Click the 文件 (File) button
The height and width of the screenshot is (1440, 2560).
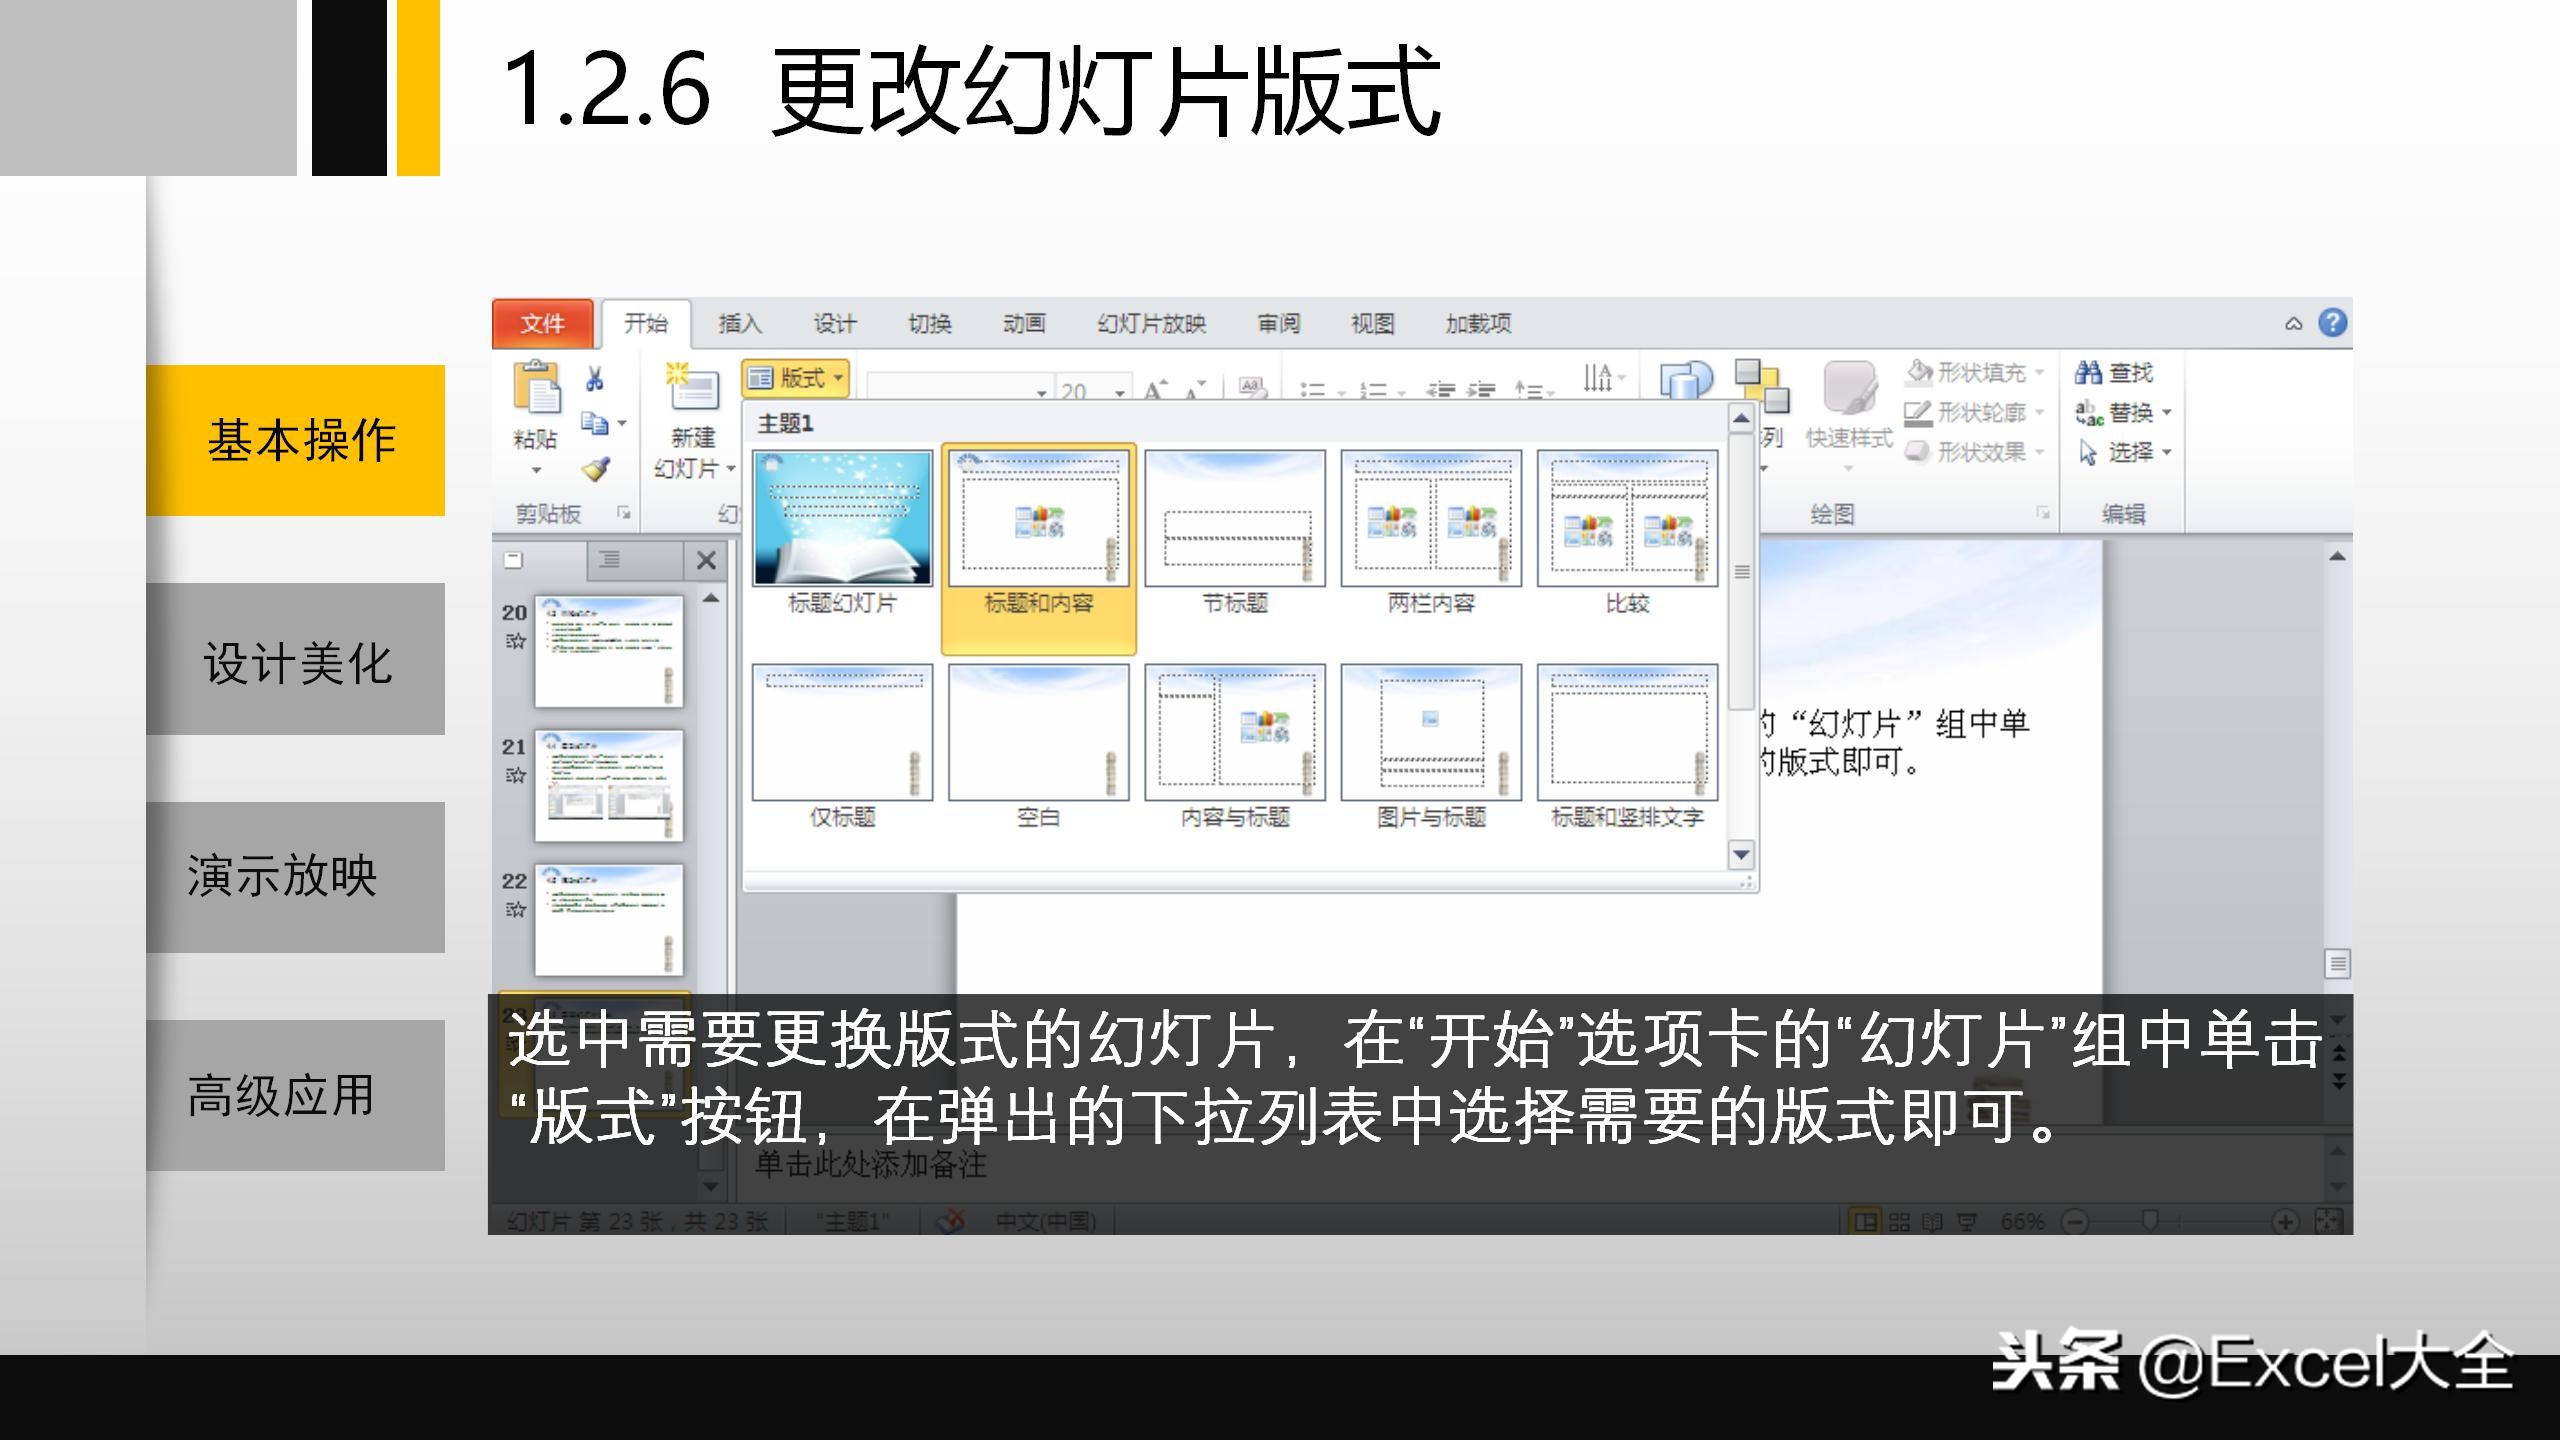540,324
